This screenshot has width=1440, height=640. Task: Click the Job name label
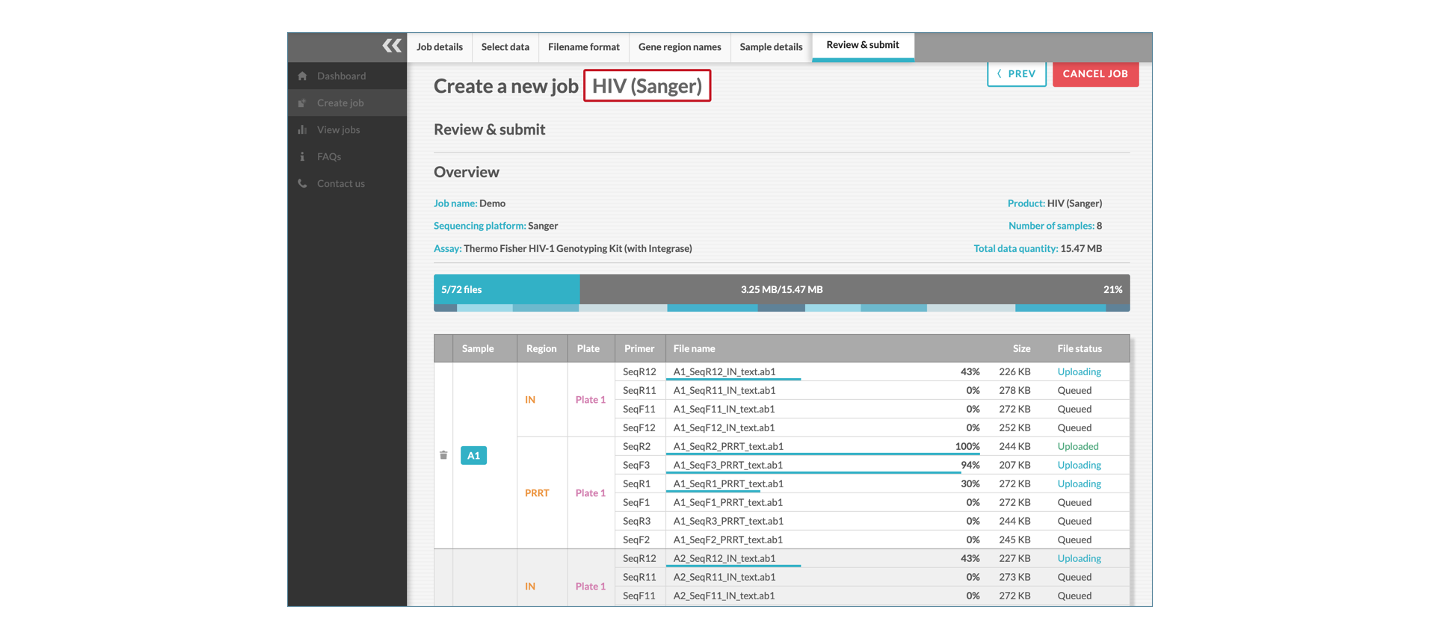(455, 203)
